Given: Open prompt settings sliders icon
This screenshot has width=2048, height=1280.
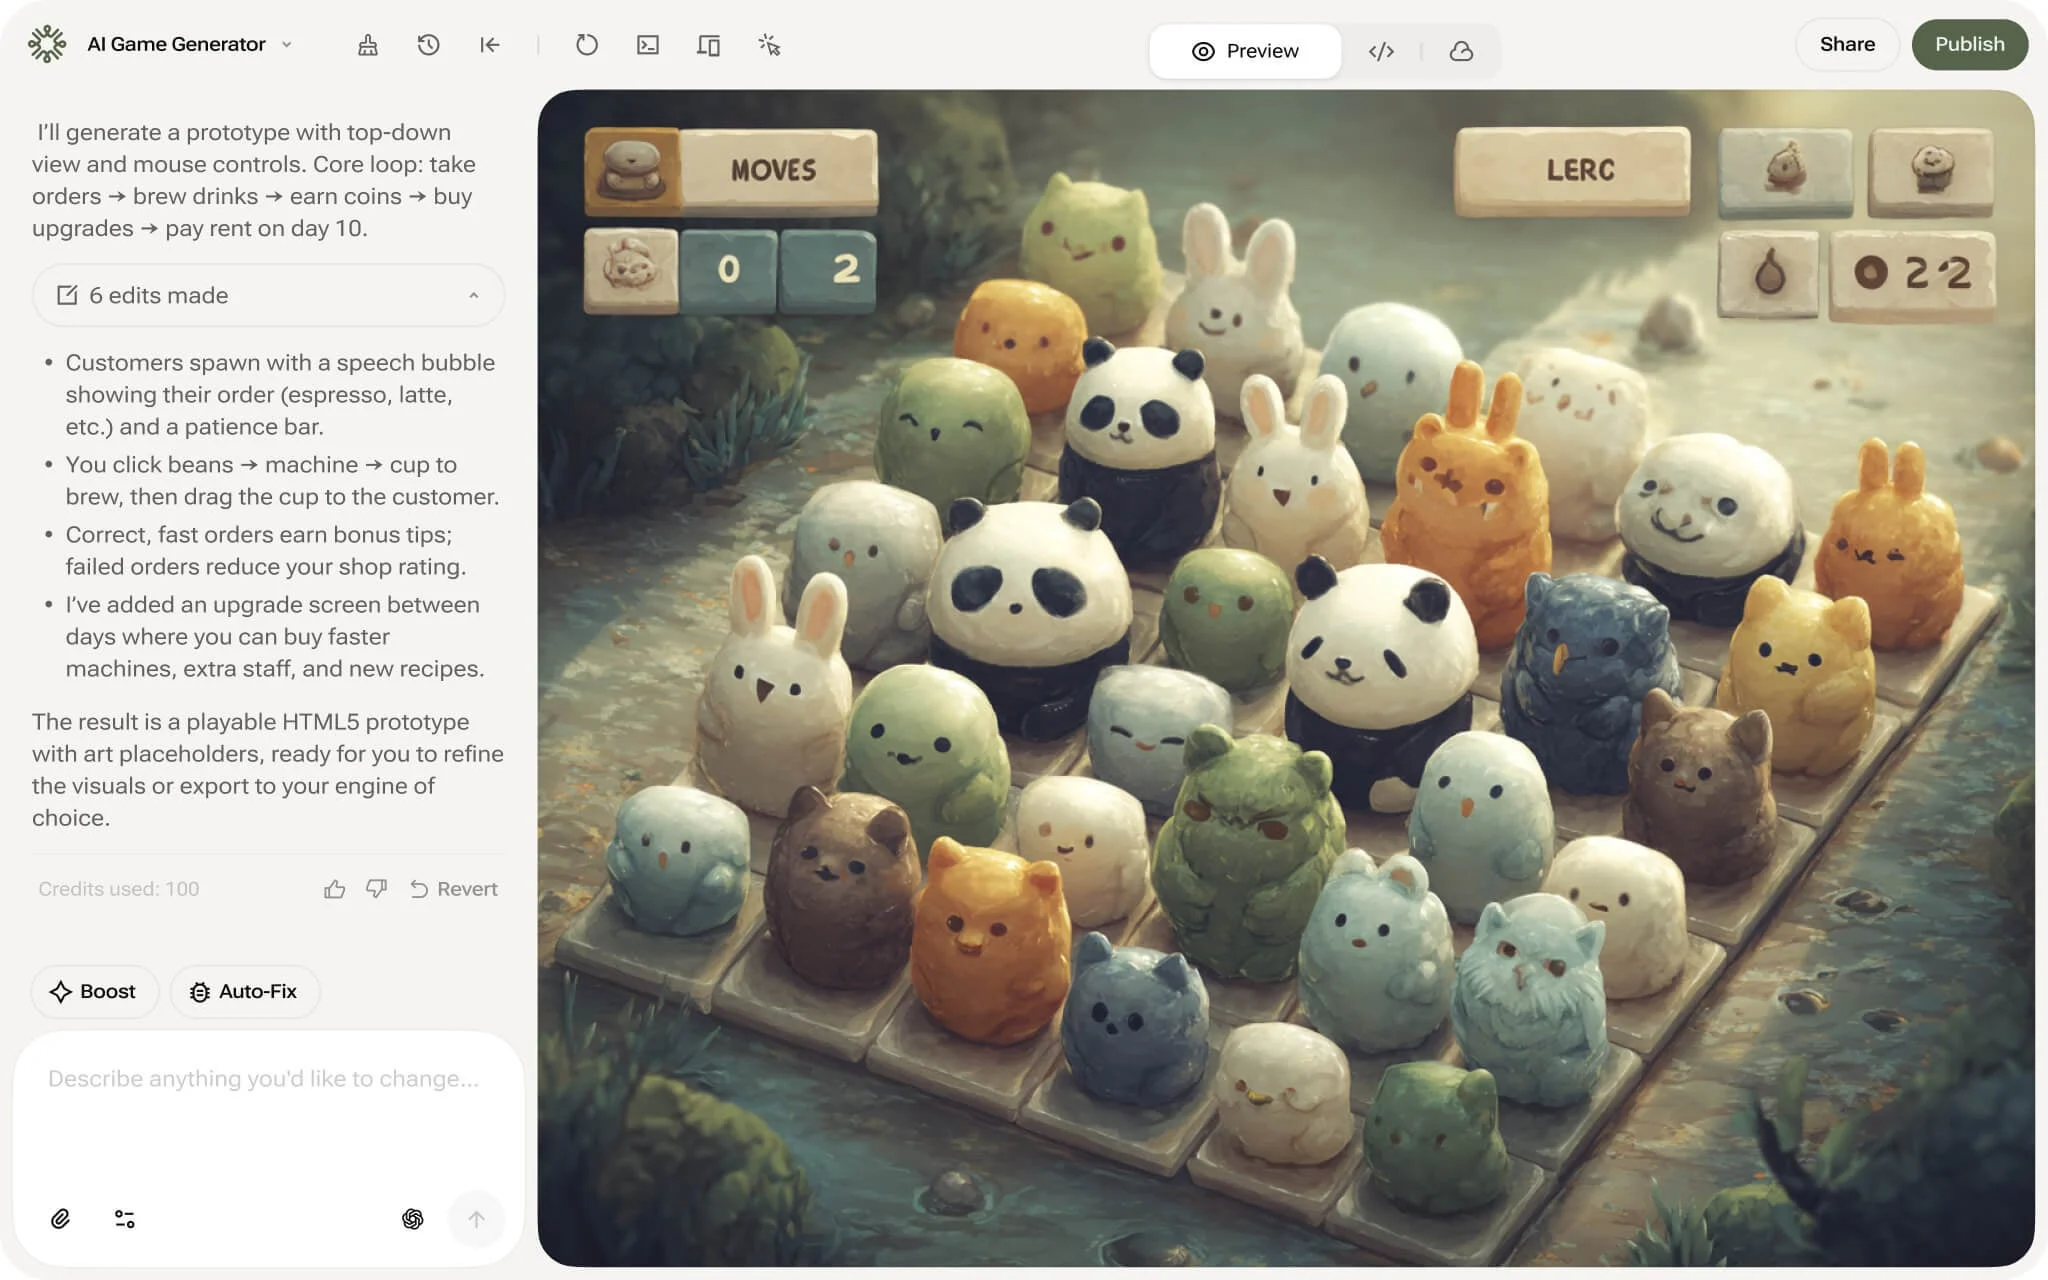Looking at the screenshot, I should pyautogui.click(x=125, y=1218).
